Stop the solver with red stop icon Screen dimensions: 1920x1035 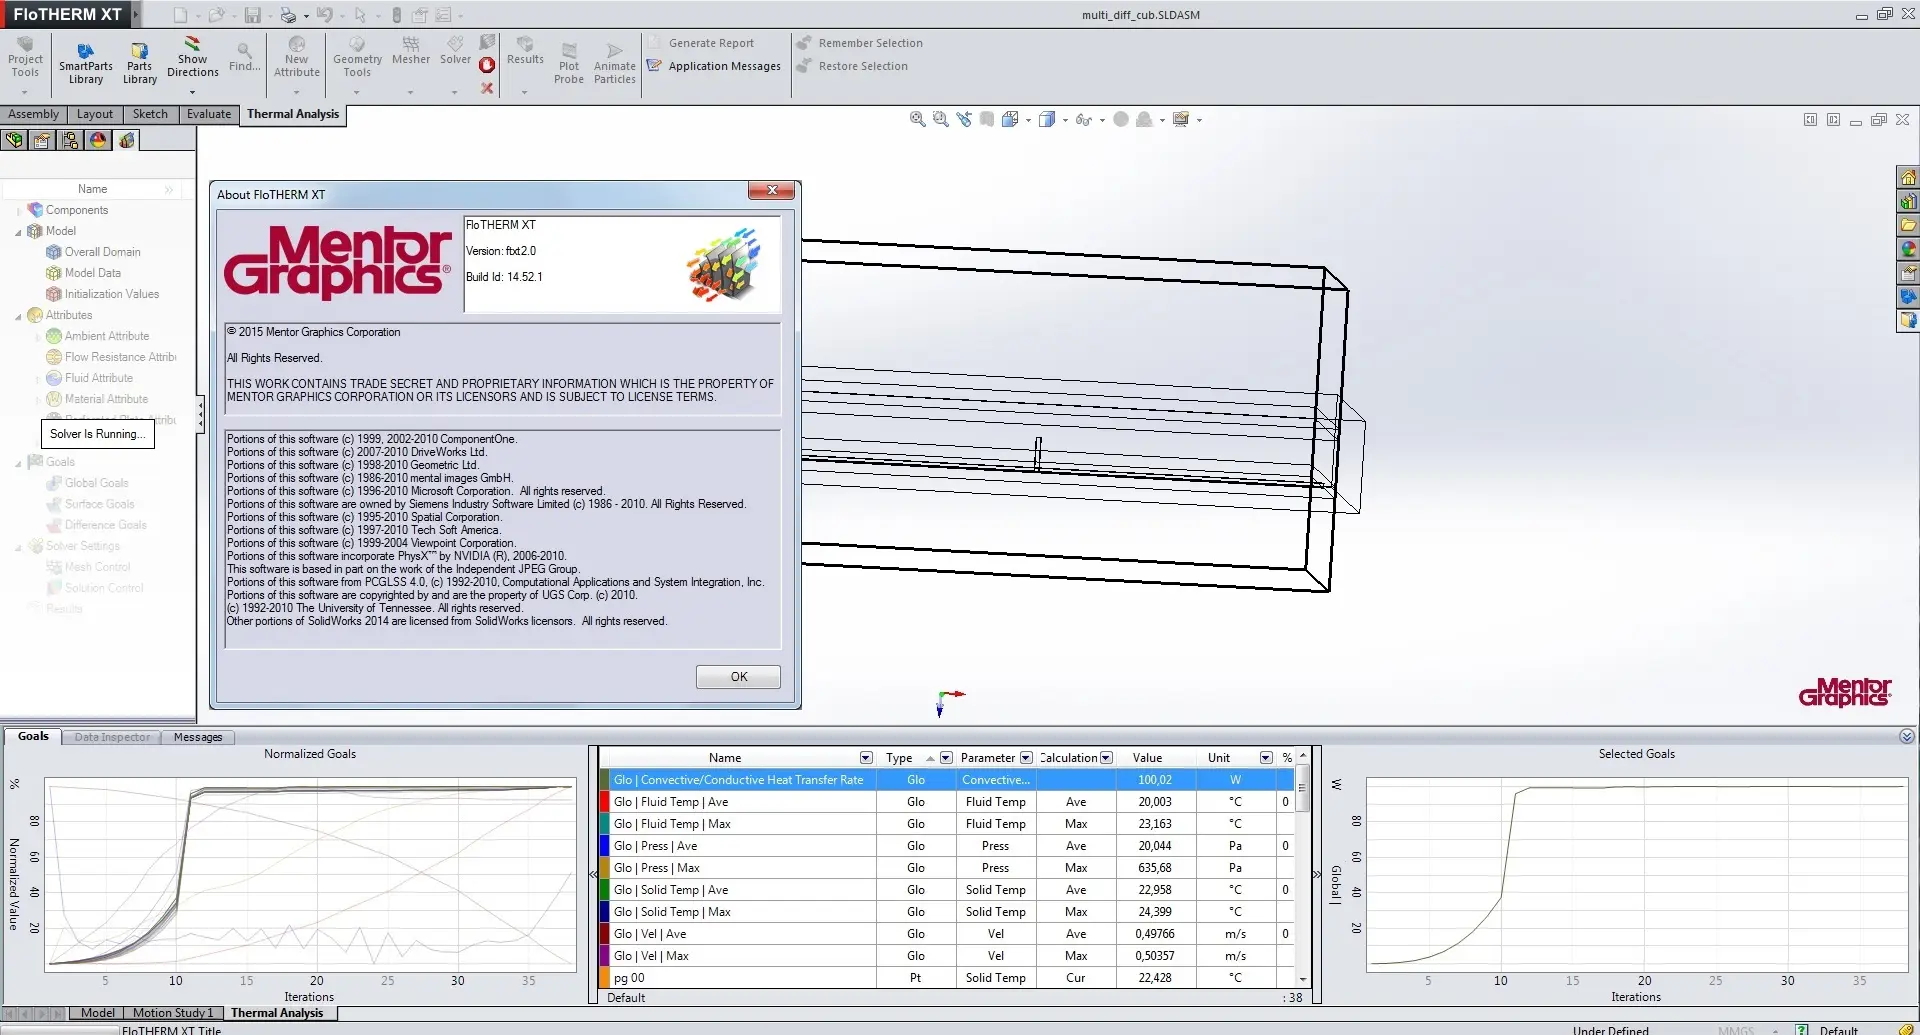pos(487,65)
